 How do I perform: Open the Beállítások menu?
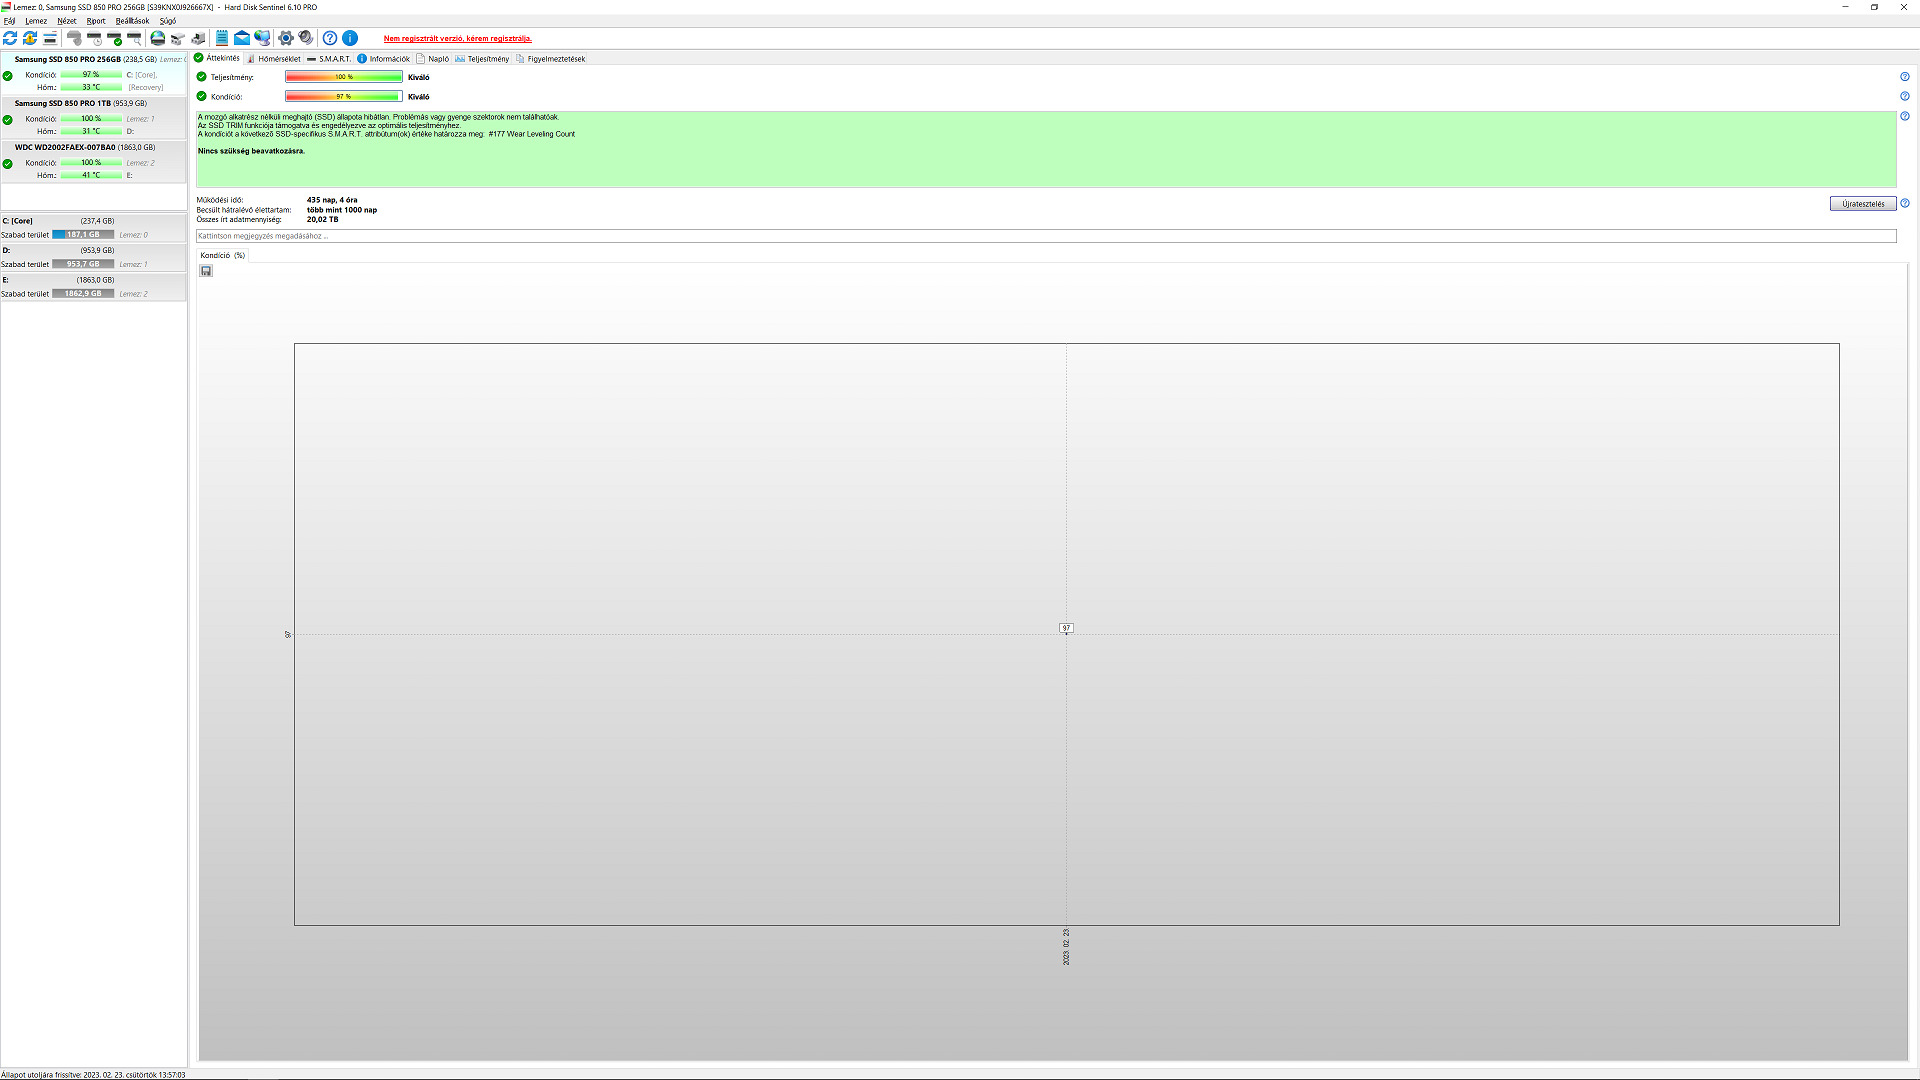coord(132,21)
